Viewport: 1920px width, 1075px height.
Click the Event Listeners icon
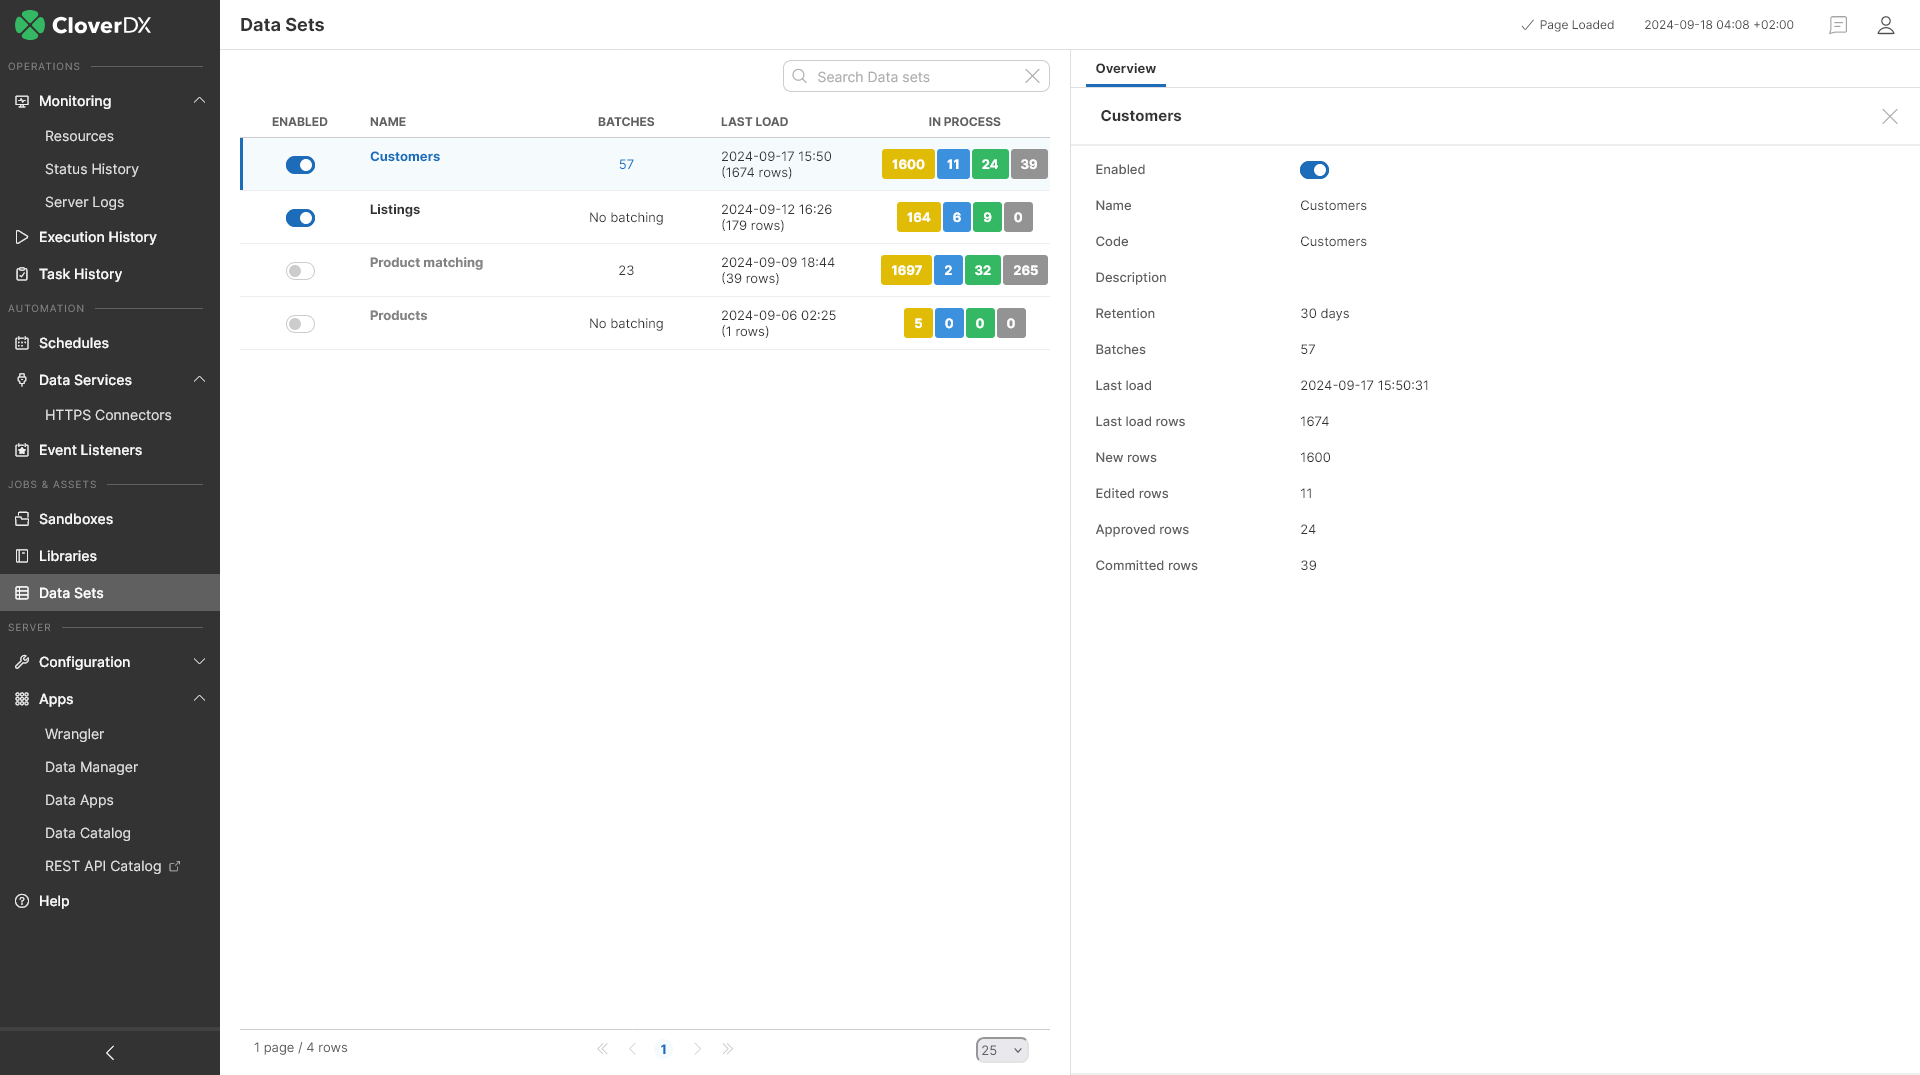point(22,450)
